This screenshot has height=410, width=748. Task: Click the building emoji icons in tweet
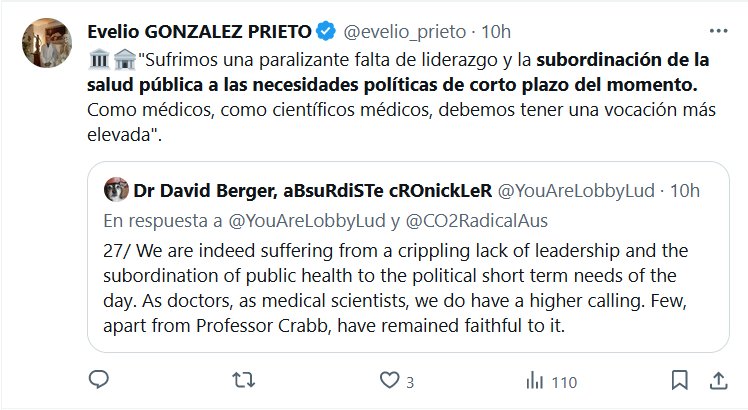pyautogui.click(x=111, y=58)
